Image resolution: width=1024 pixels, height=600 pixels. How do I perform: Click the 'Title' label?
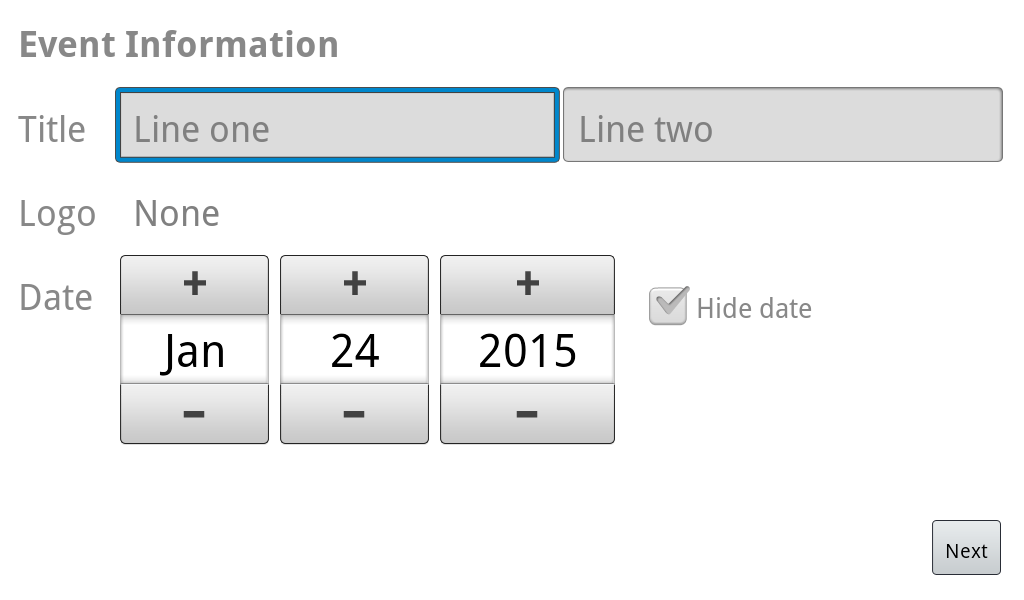click(x=52, y=129)
